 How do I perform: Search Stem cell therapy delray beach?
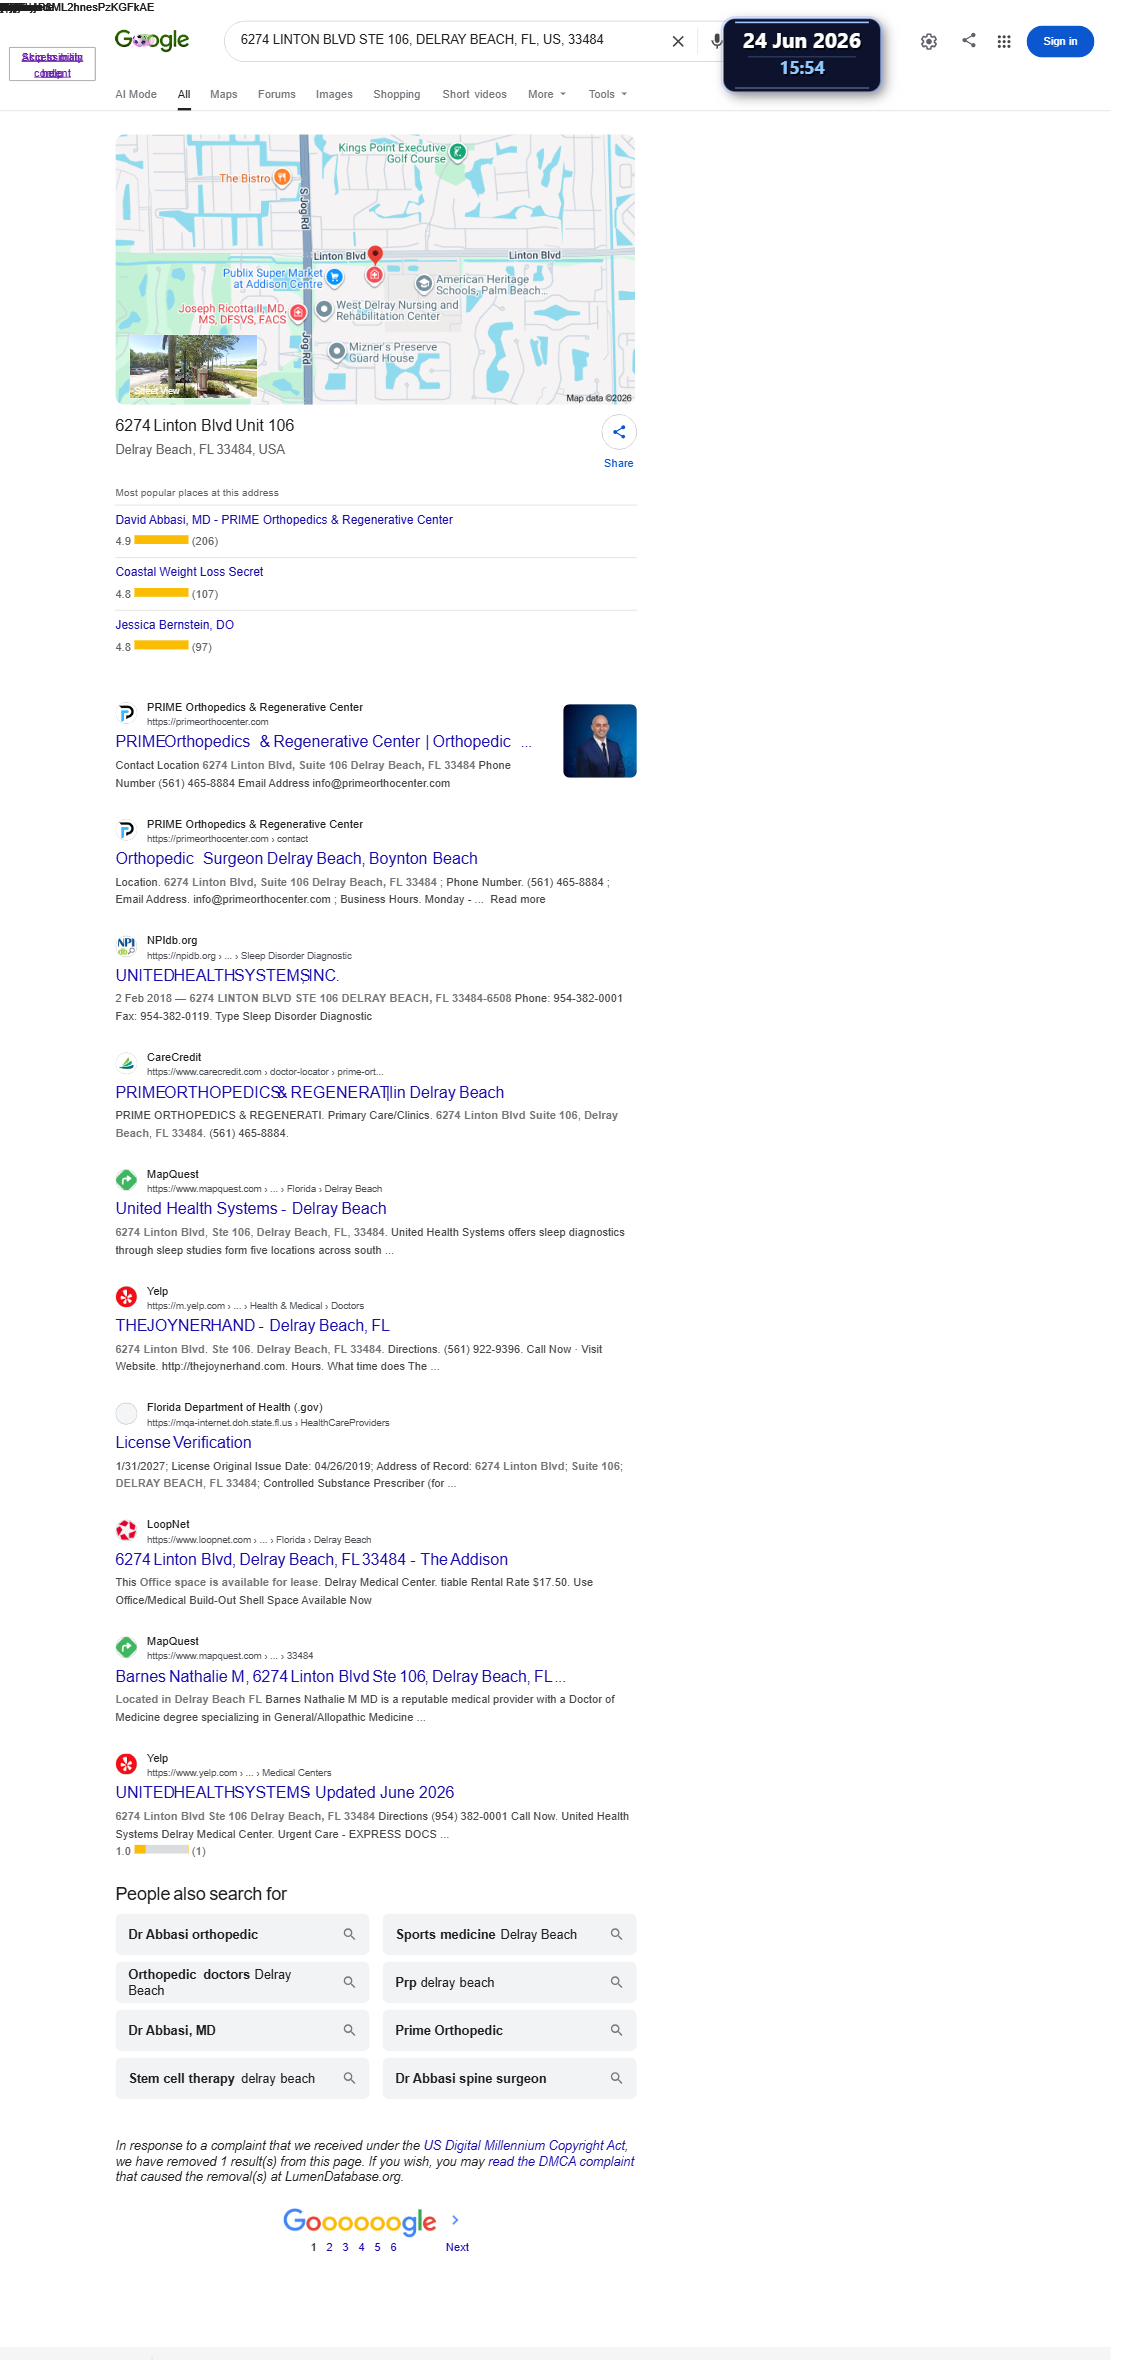(x=242, y=2079)
